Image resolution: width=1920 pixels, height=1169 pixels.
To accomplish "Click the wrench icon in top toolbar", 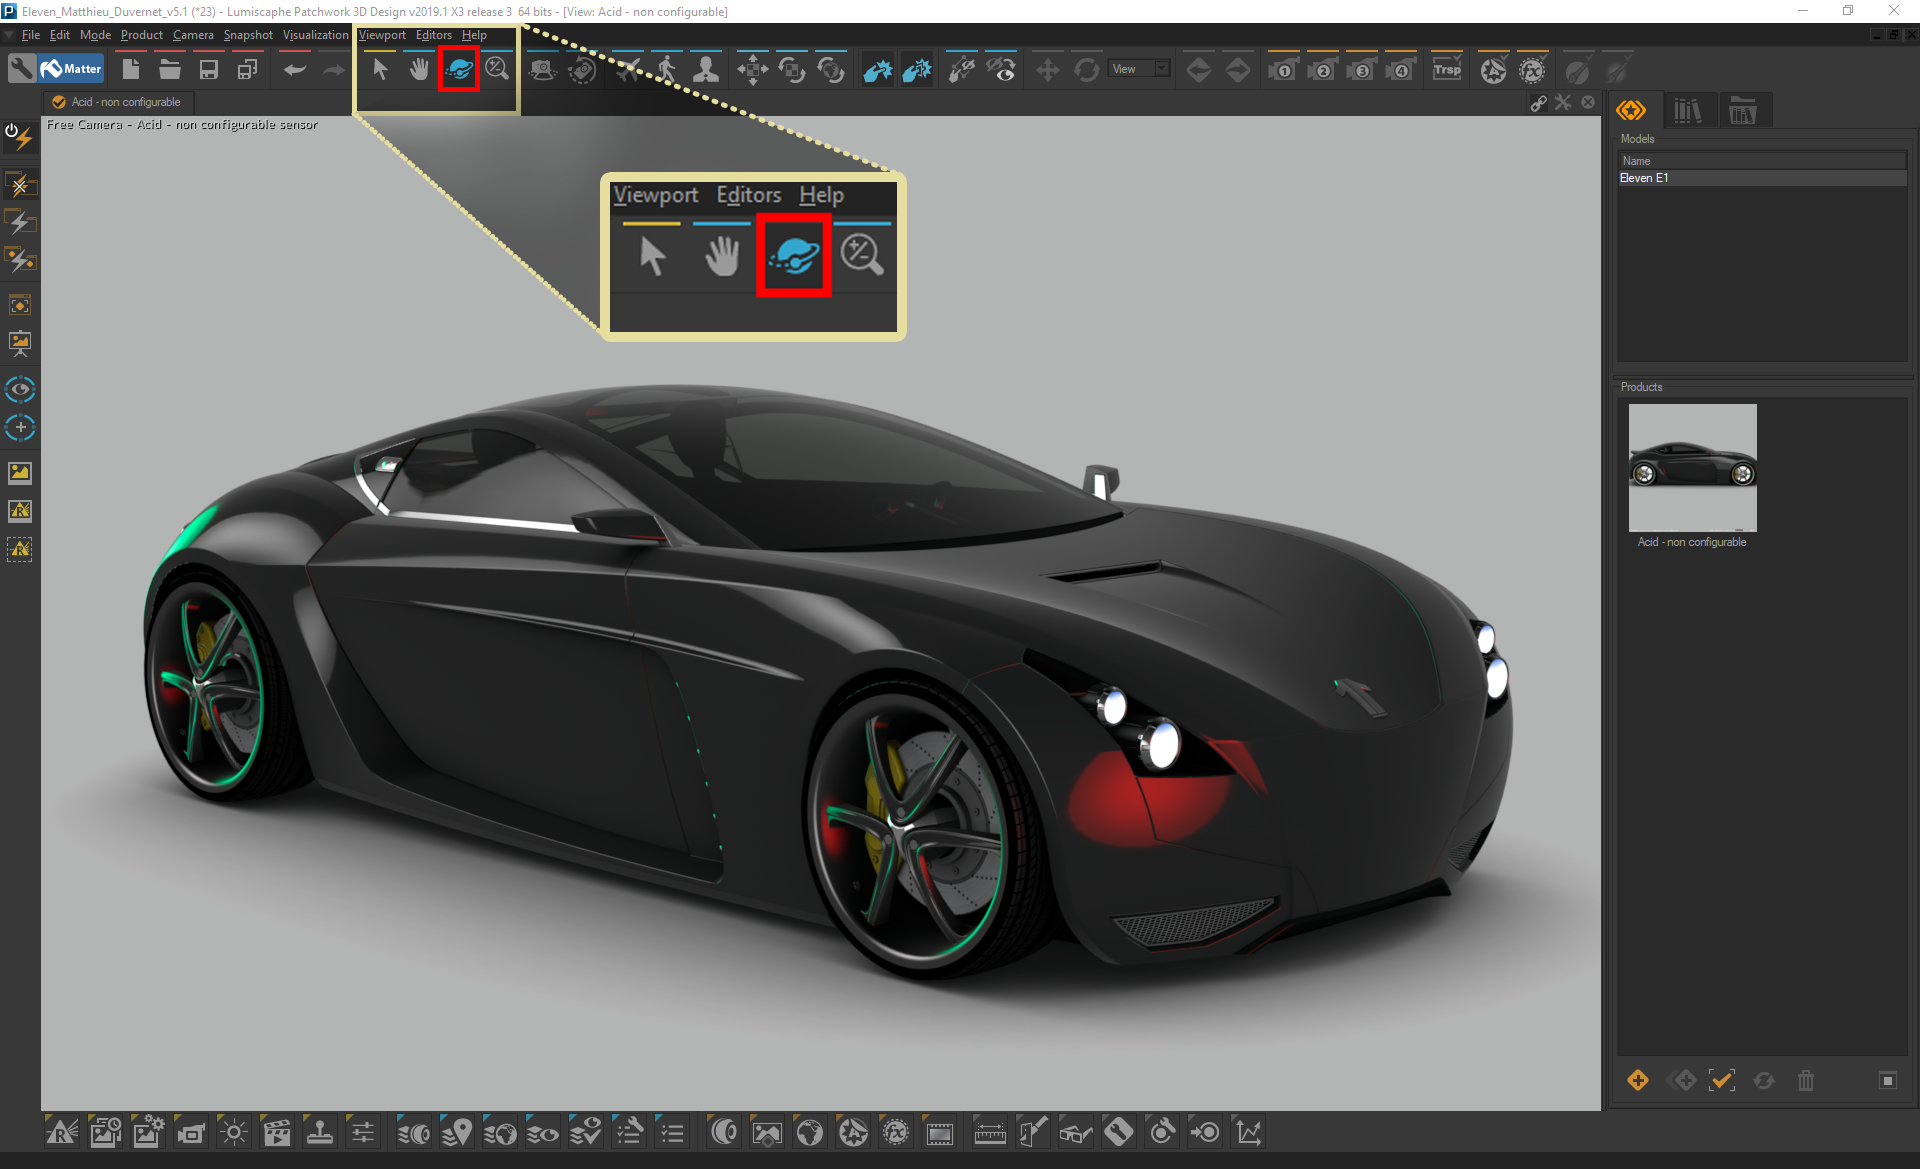I will pos(21,69).
